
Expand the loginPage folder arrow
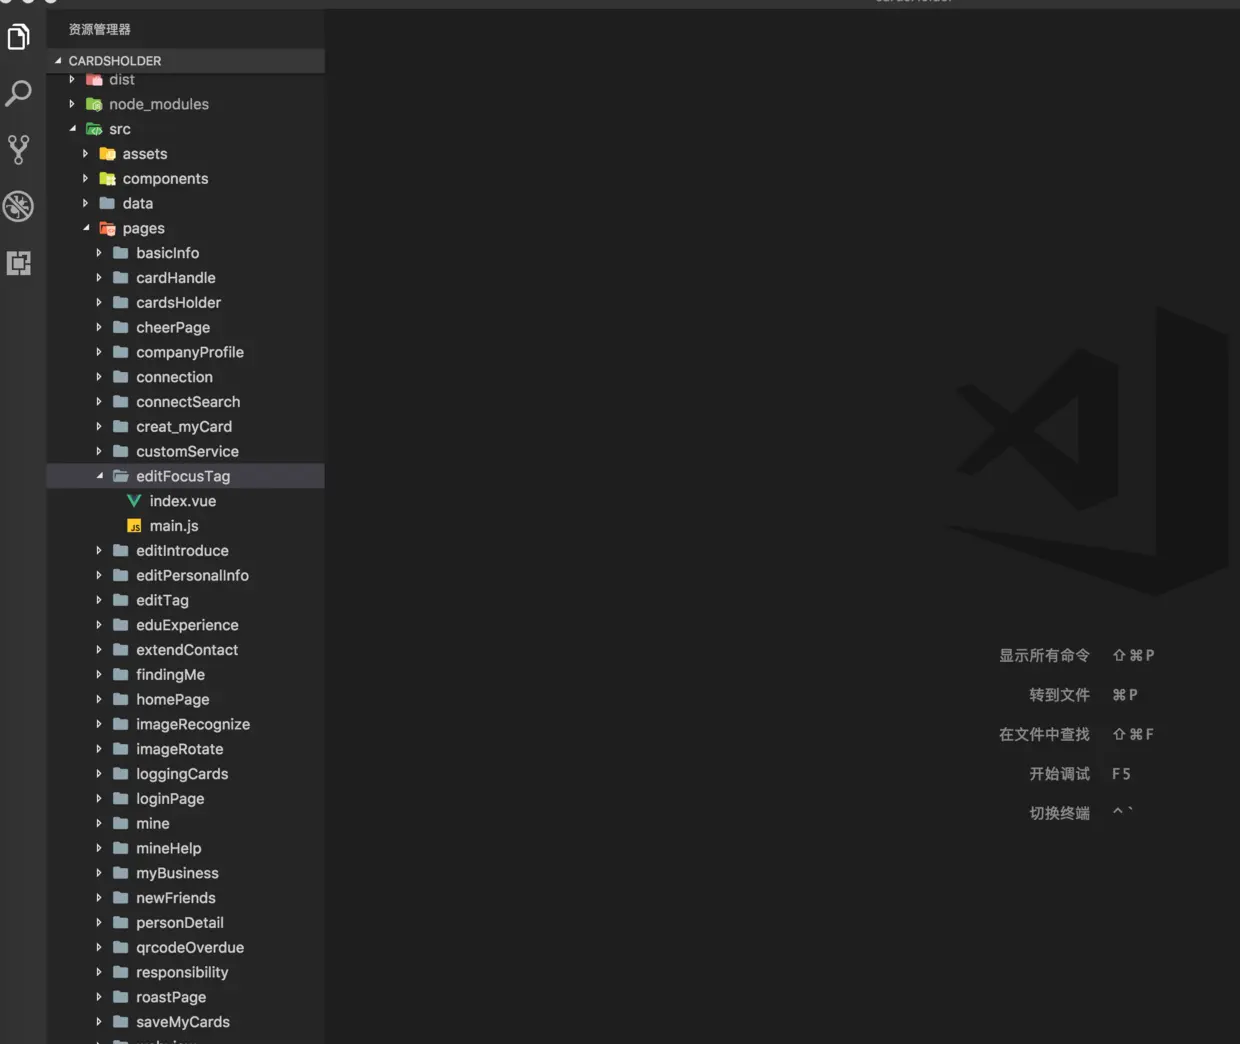(x=99, y=798)
